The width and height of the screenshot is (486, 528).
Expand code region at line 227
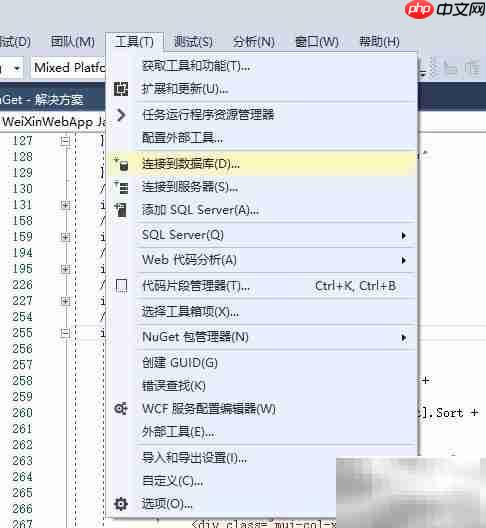(x=65, y=301)
